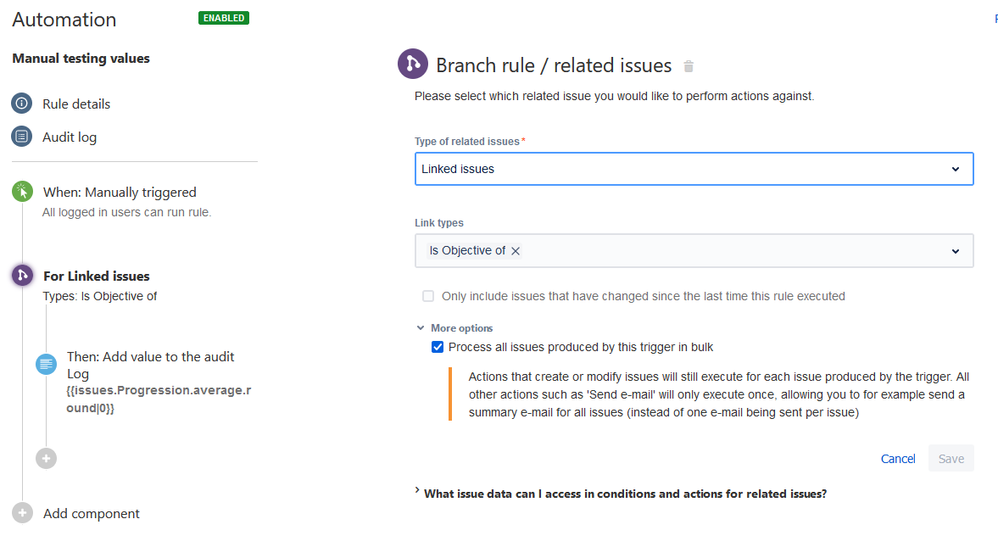Uncheck 'Process all issues produced by this trigger in bulk'
Screen dimensions: 998x542
pos(437,347)
